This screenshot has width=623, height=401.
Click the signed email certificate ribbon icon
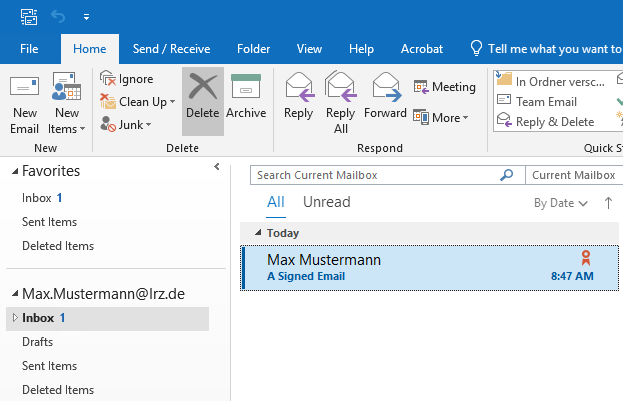point(586,258)
